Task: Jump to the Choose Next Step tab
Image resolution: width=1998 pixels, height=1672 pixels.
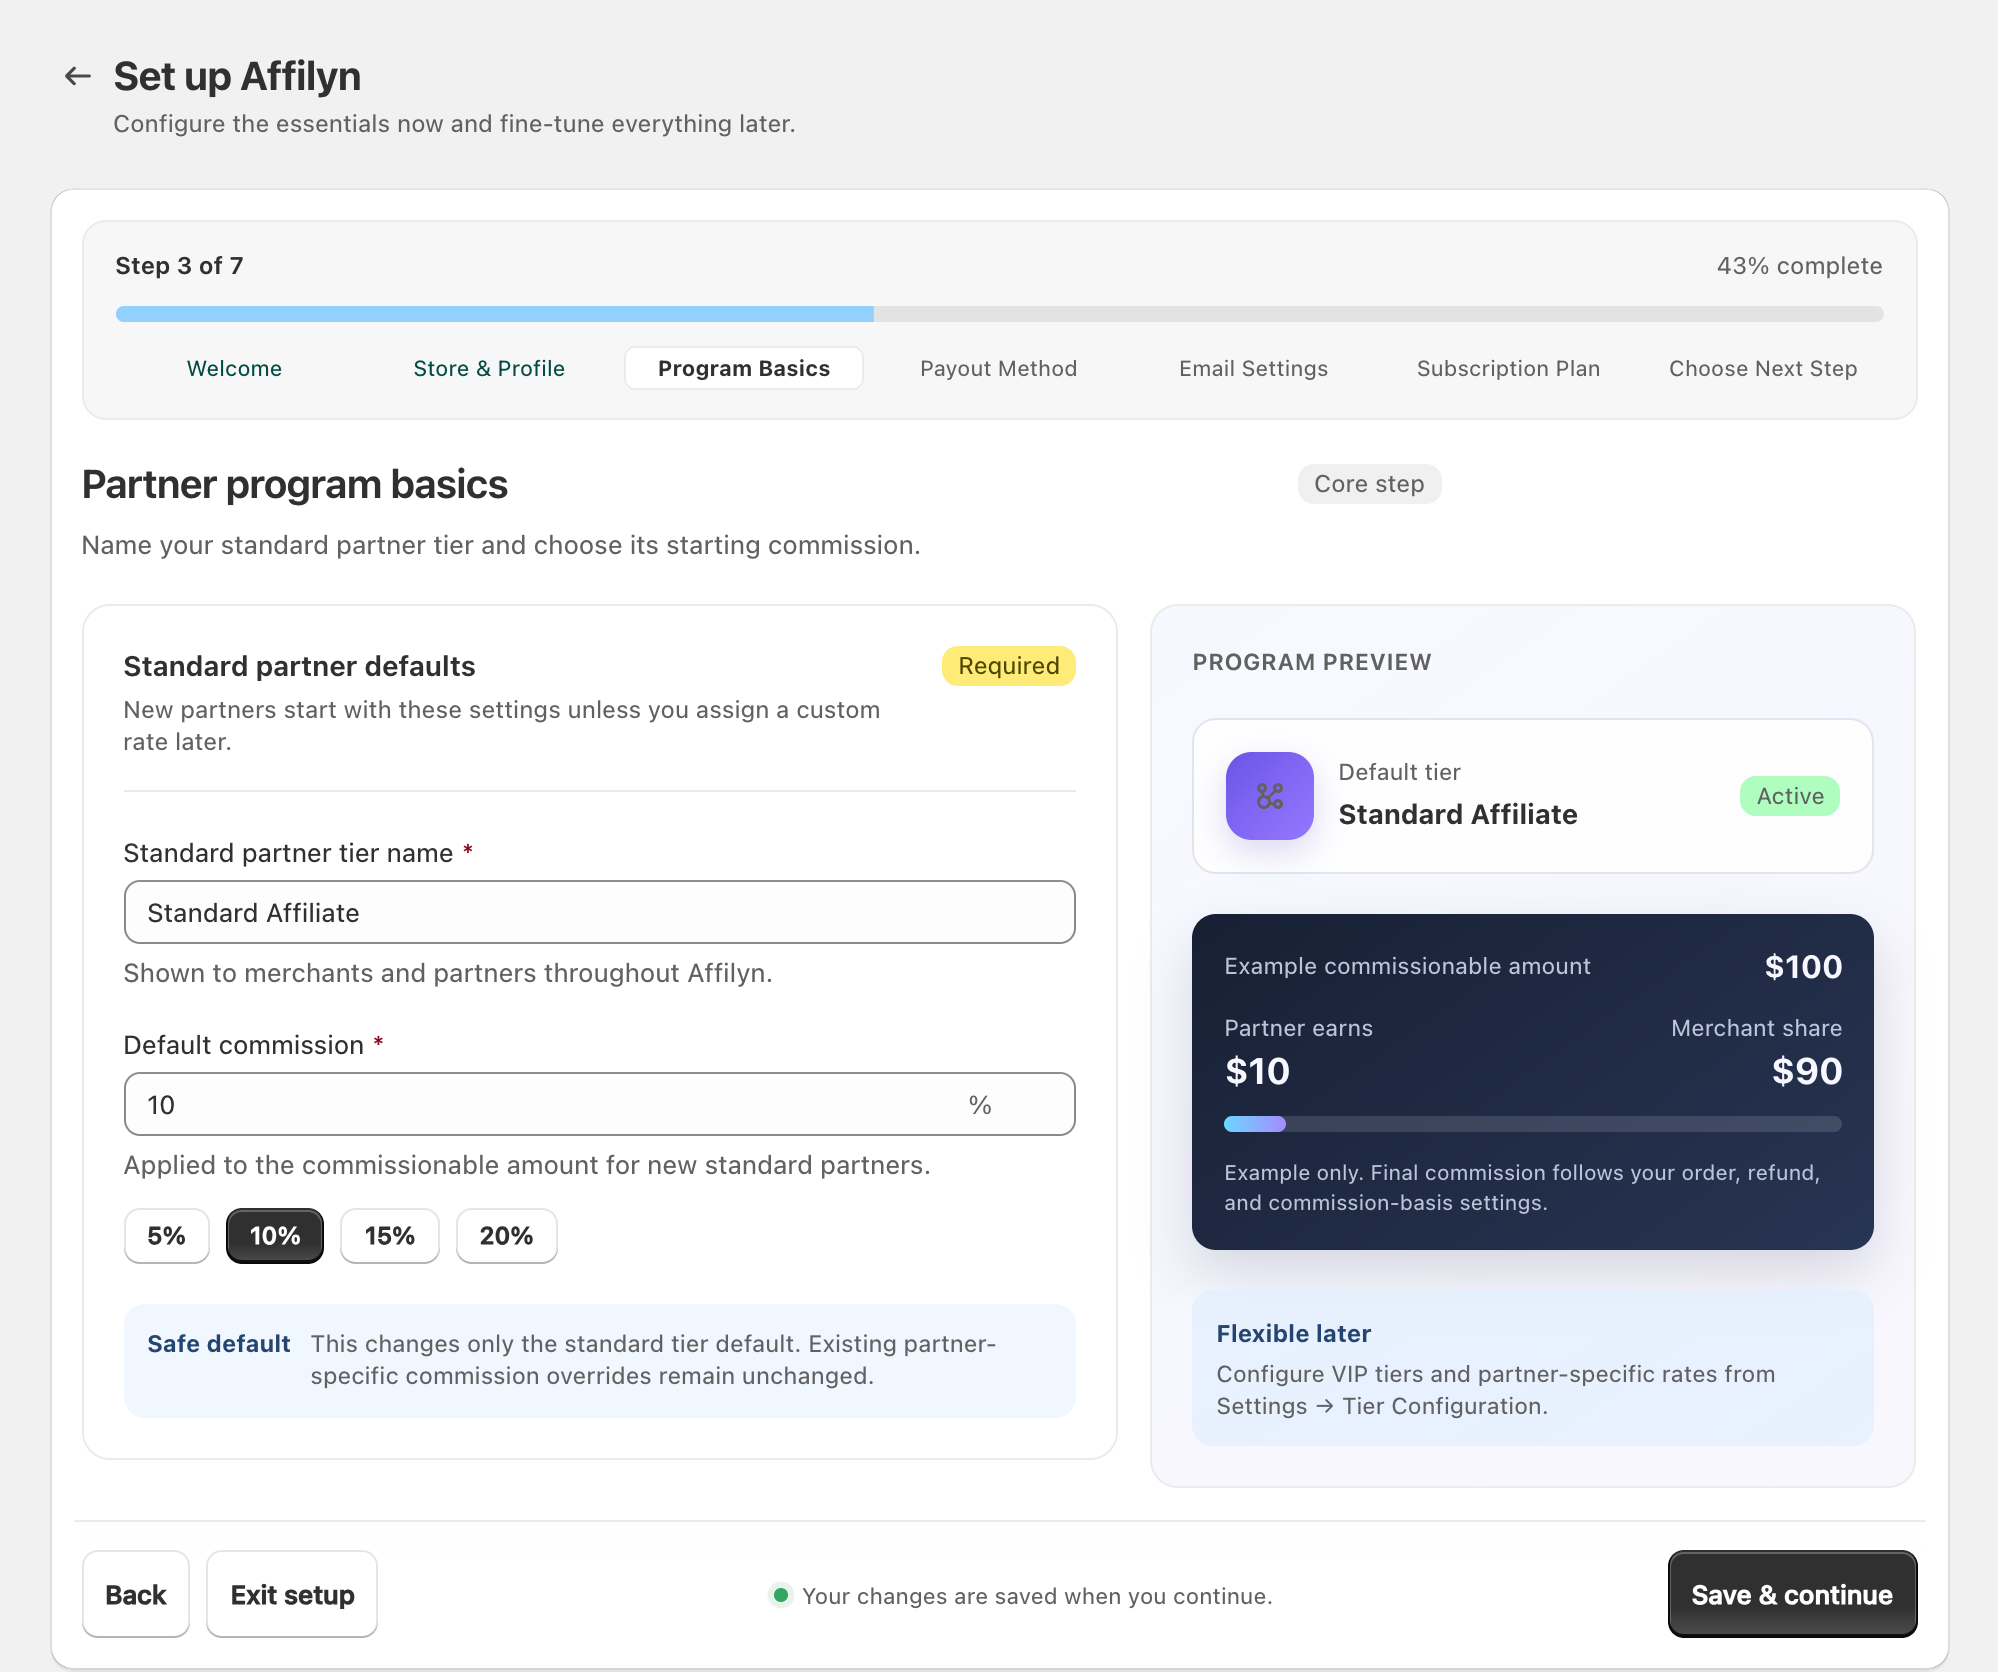Action: click(1762, 368)
